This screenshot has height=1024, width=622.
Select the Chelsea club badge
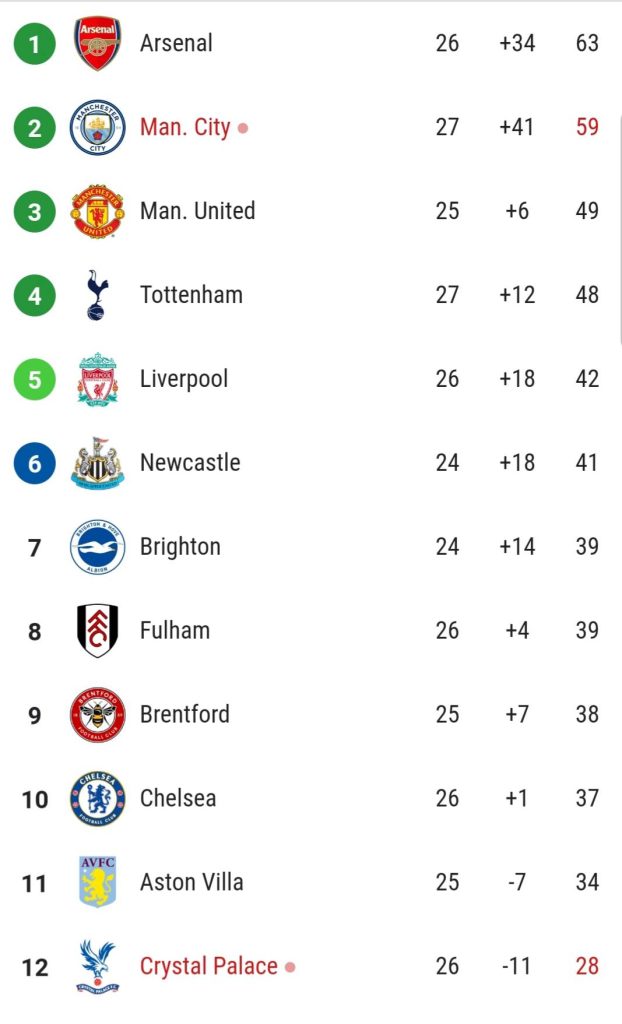point(95,799)
